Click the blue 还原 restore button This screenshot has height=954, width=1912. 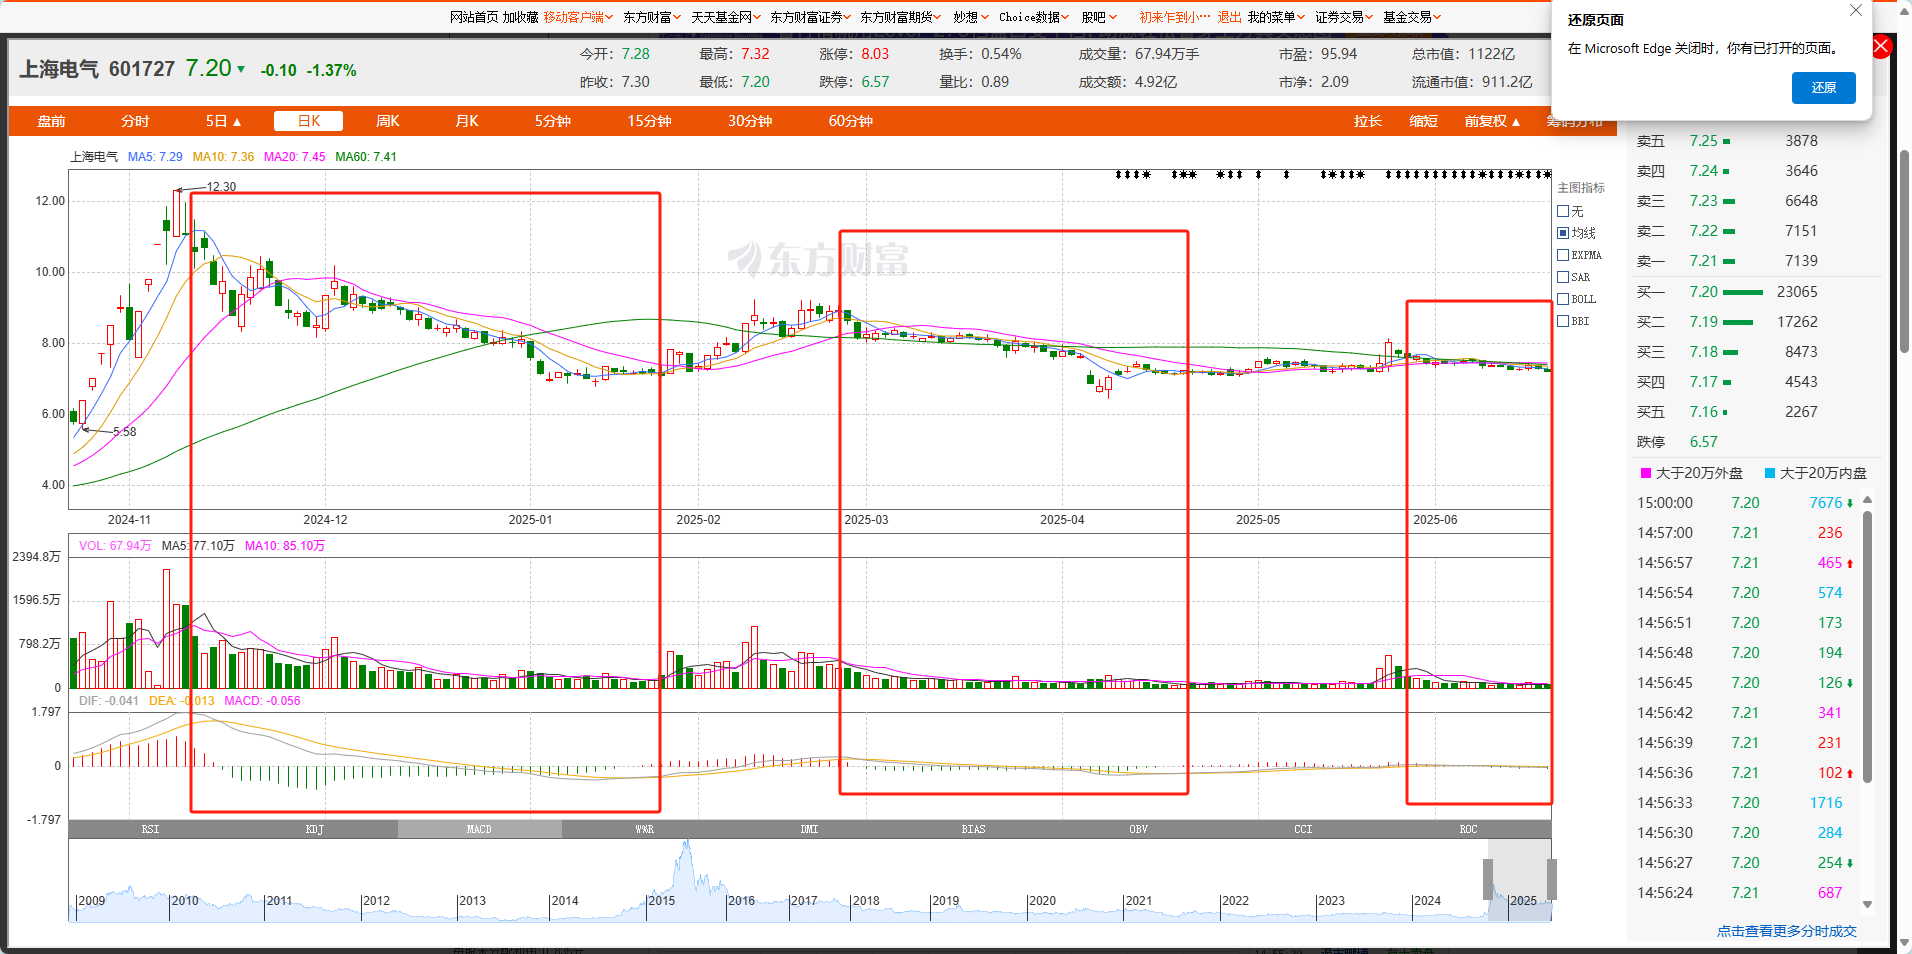(x=1823, y=88)
